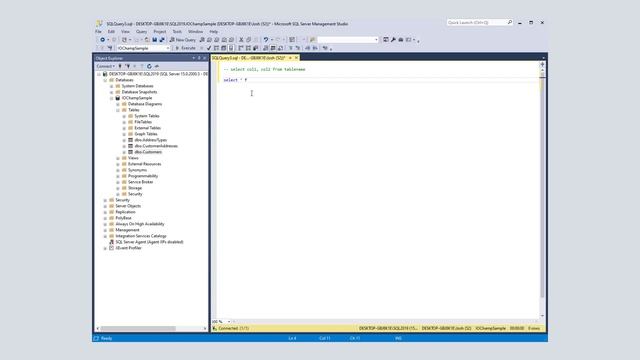
Task: Open the Help menu
Action: 213,31
